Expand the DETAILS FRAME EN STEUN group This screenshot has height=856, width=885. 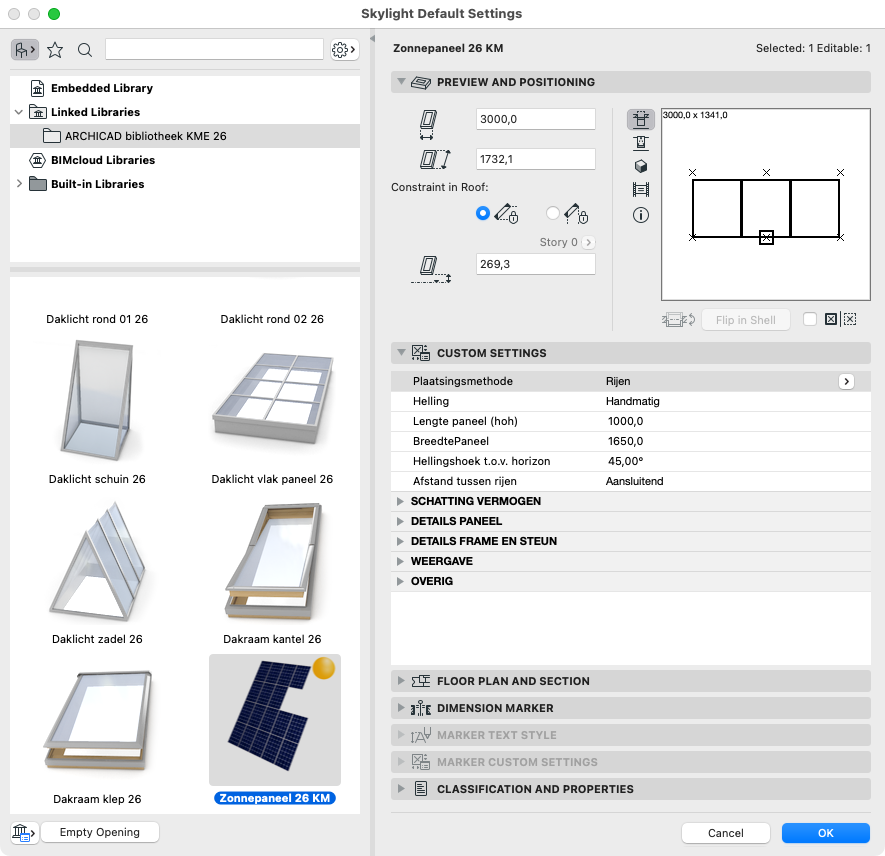point(400,541)
